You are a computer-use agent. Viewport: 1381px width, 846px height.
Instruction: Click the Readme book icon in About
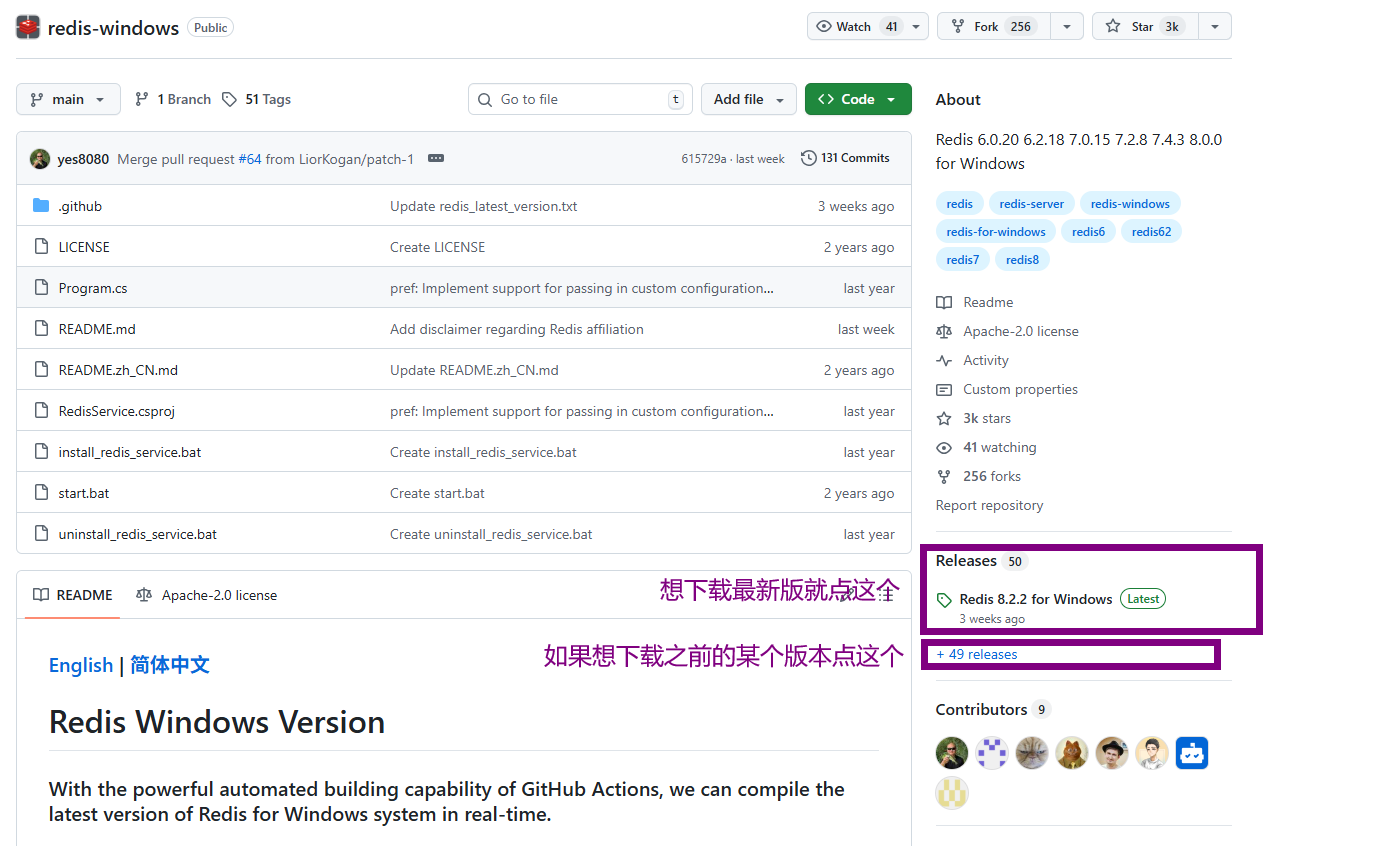click(x=944, y=302)
